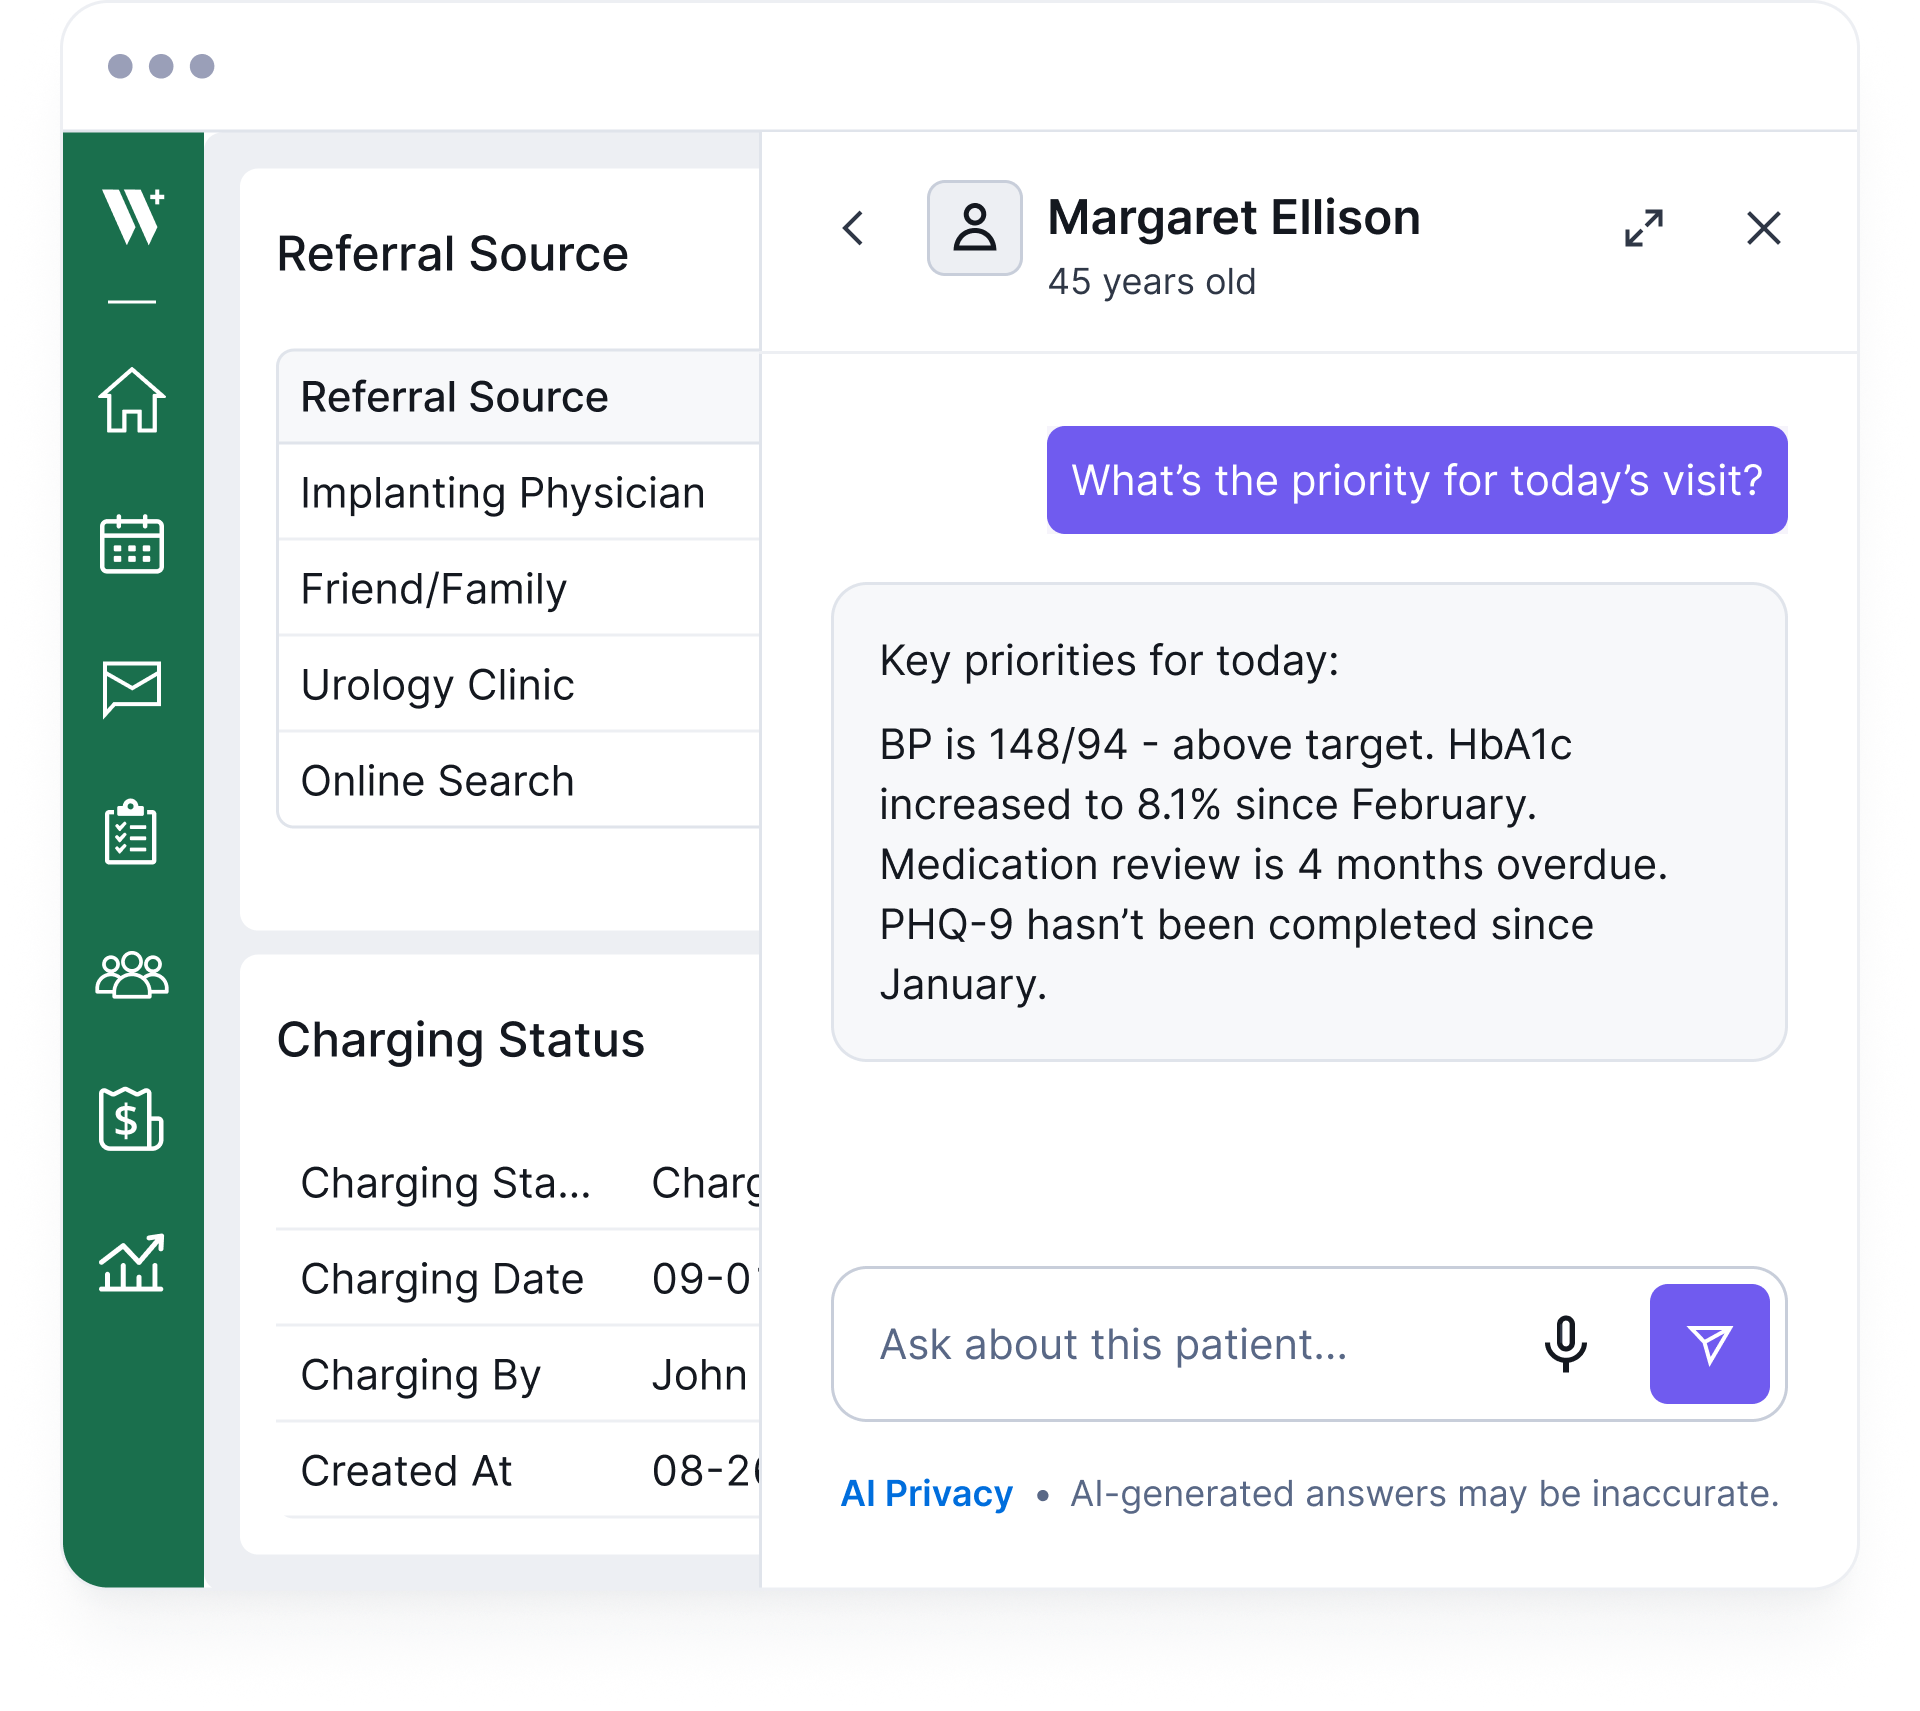The height and width of the screenshot is (1711, 1920).
Task: Send the message with paper-plane button
Action: click(x=1710, y=1344)
